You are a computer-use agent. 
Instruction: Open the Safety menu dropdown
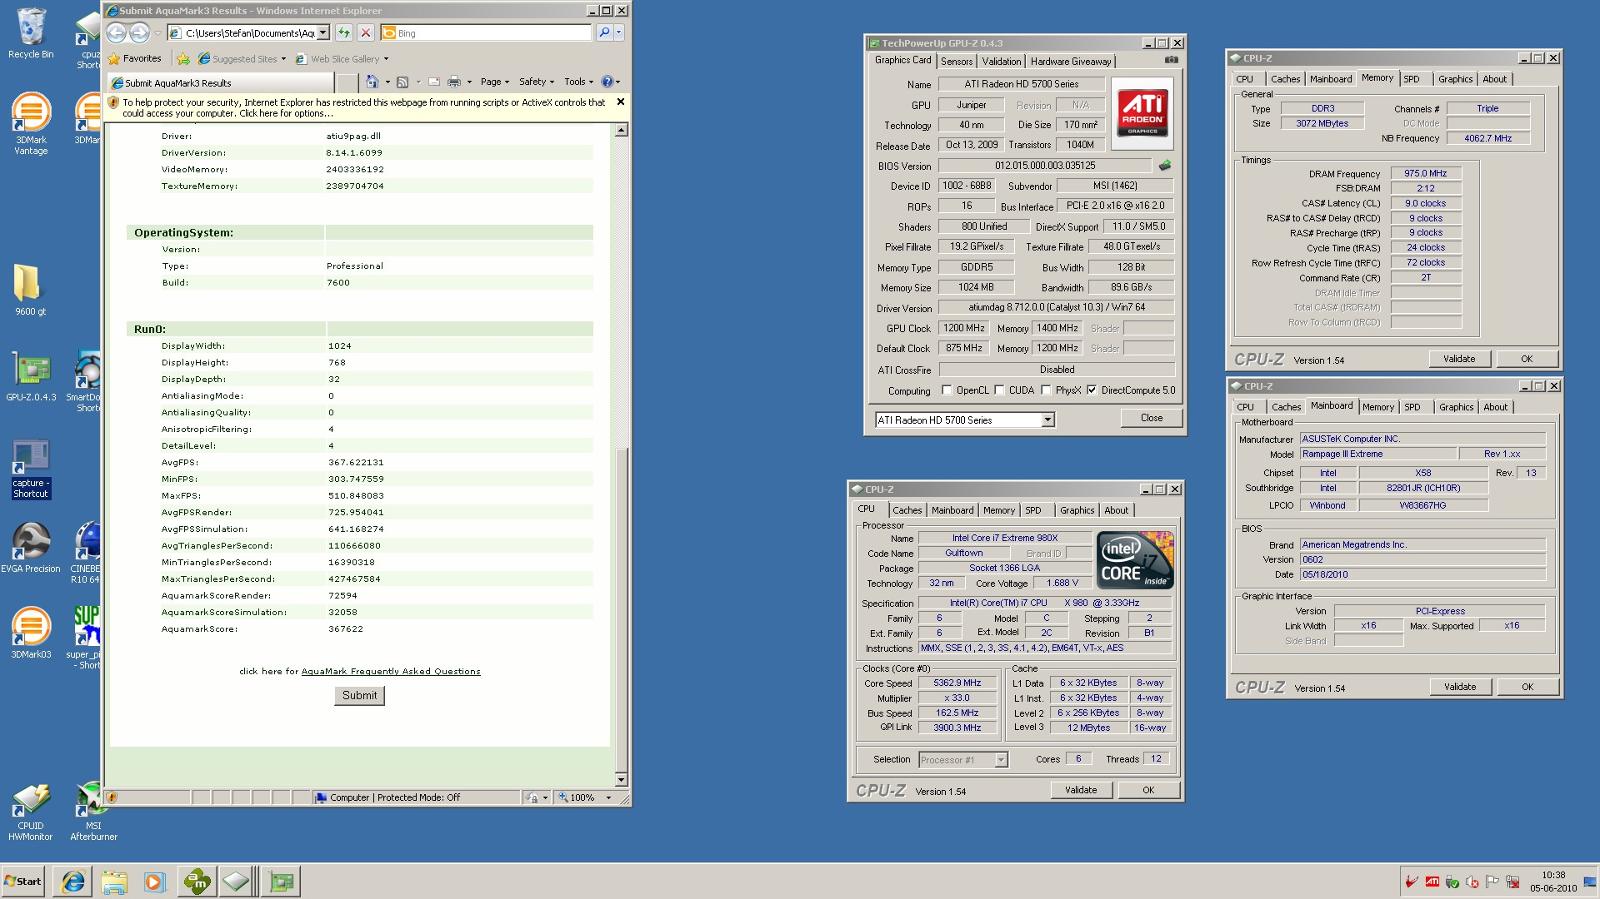(536, 82)
